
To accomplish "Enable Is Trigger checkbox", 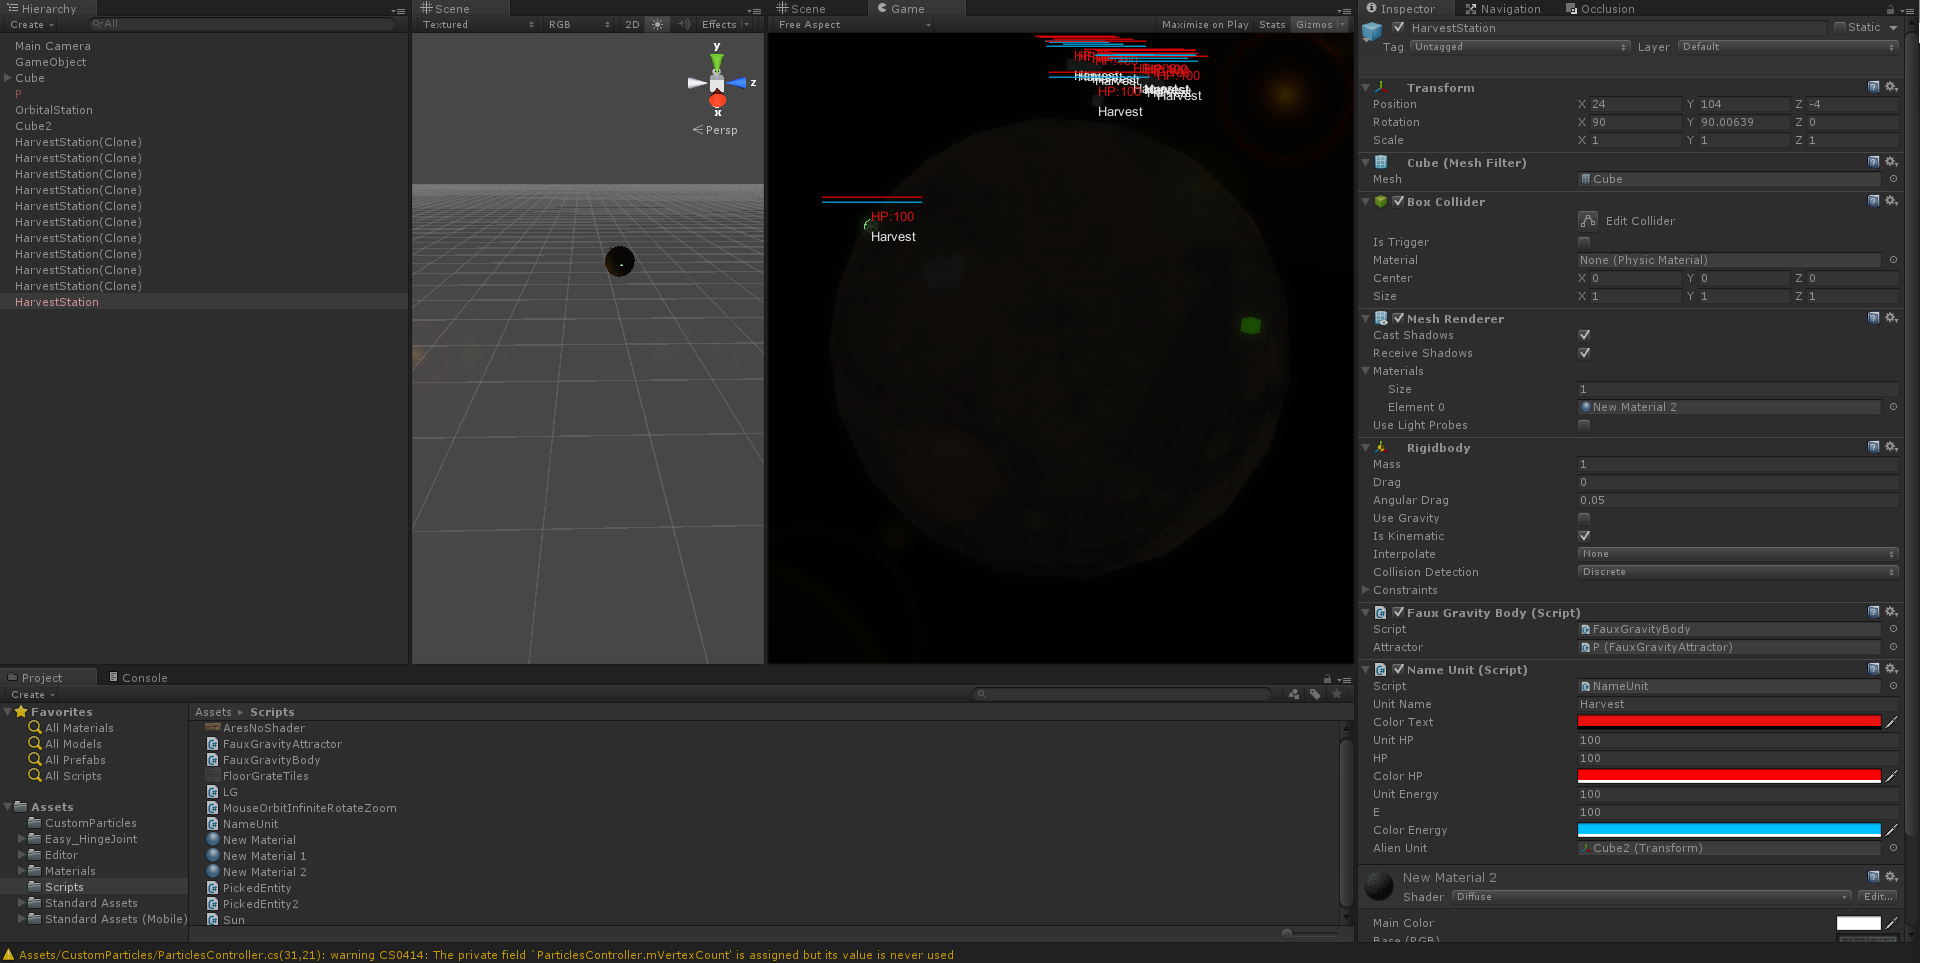I will (1584, 243).
